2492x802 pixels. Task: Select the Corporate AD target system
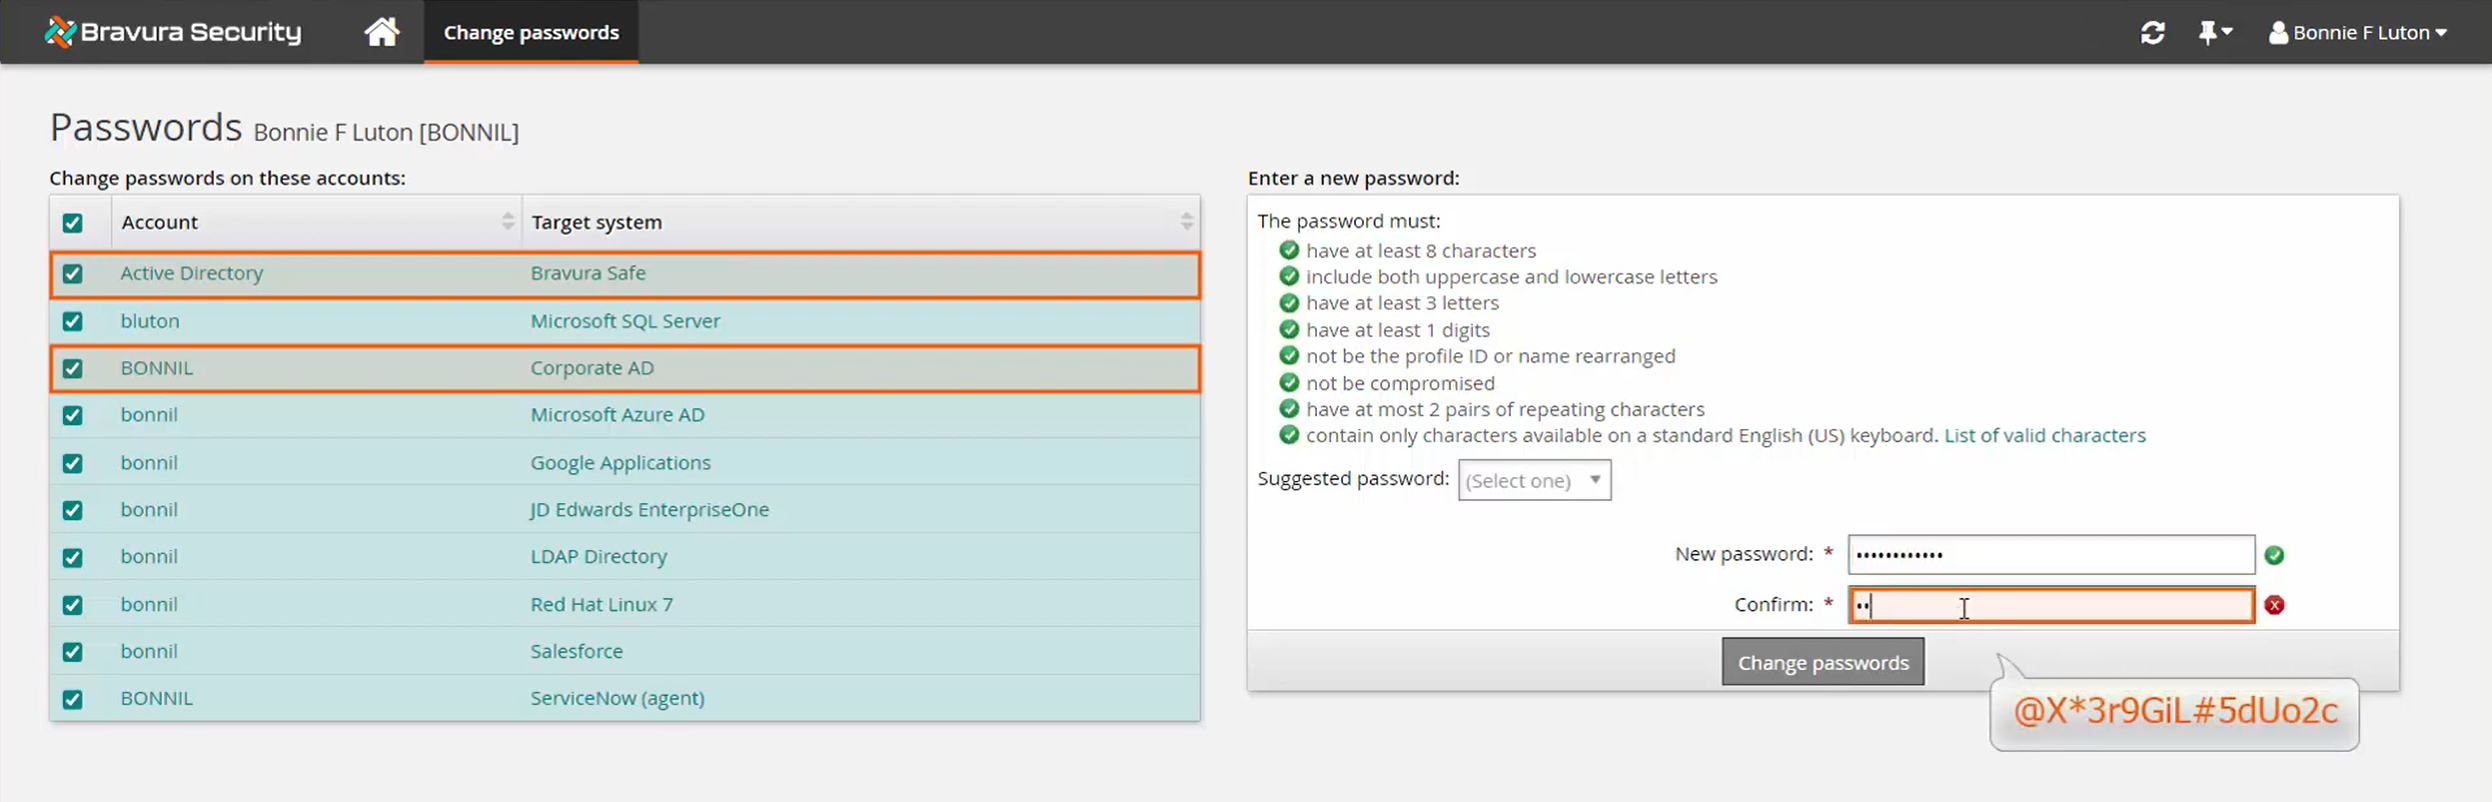pyautogui.click(x=592, y=368)
